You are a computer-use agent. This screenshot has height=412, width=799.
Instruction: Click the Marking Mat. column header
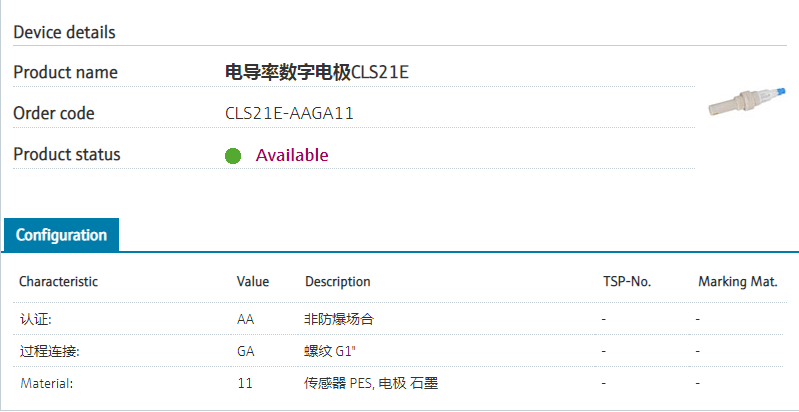[738, 282]
